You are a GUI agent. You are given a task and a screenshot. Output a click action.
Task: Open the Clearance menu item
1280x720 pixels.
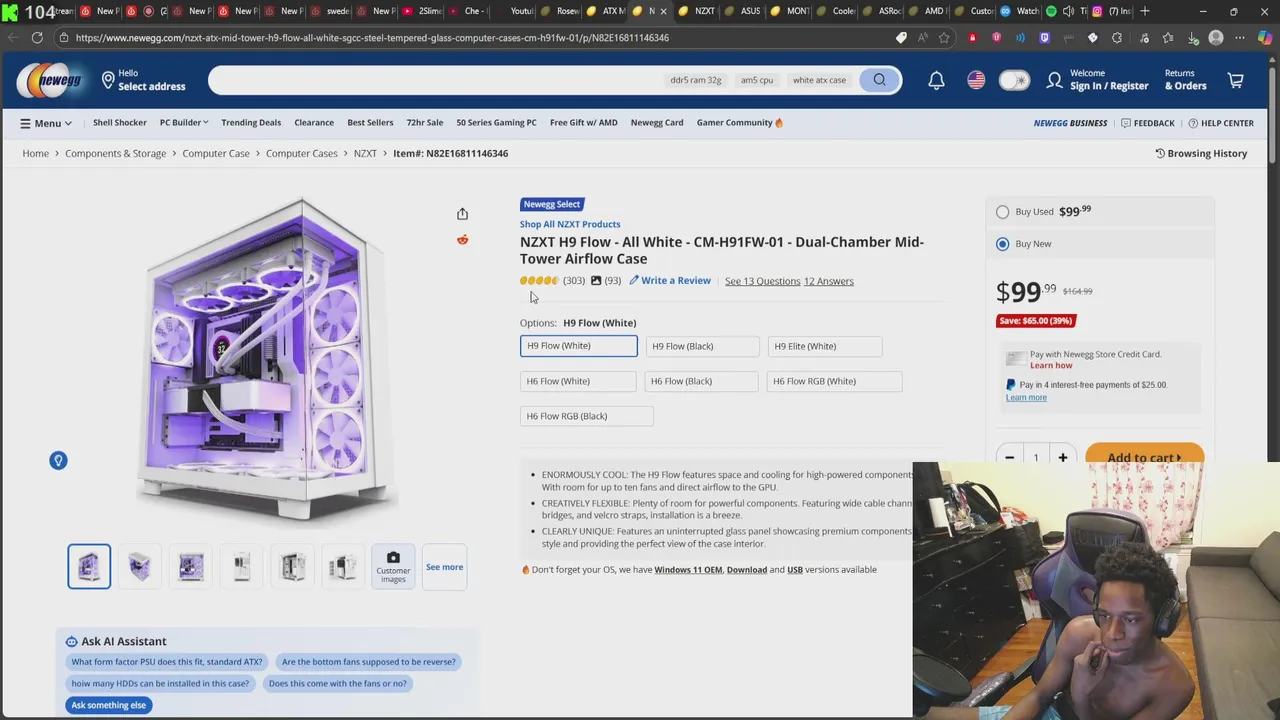(x=314, y=122)
